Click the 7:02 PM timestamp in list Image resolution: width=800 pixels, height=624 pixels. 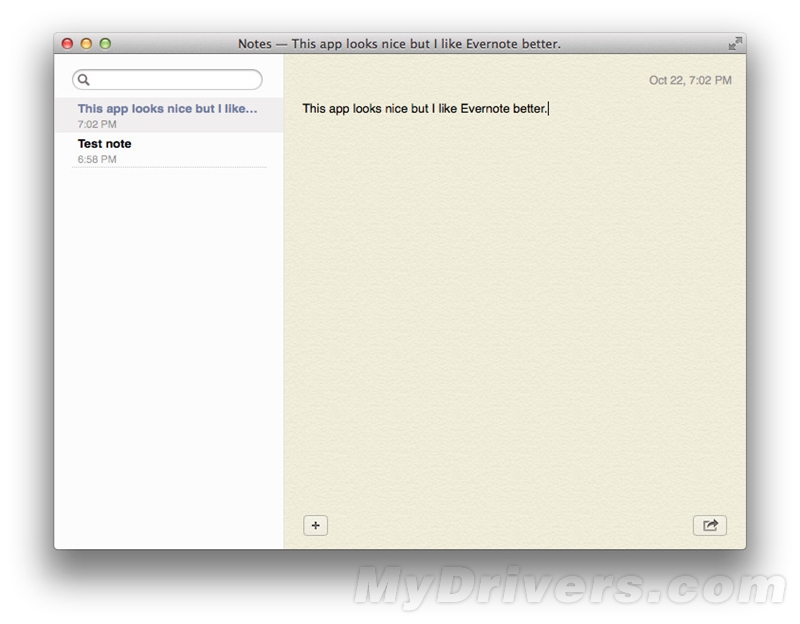[97, 124]
